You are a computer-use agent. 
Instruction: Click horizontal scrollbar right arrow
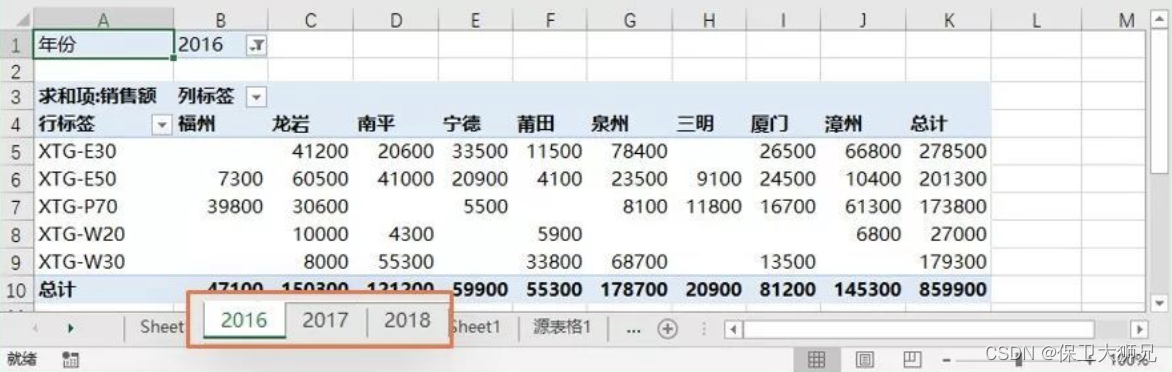click(1139, 329)
